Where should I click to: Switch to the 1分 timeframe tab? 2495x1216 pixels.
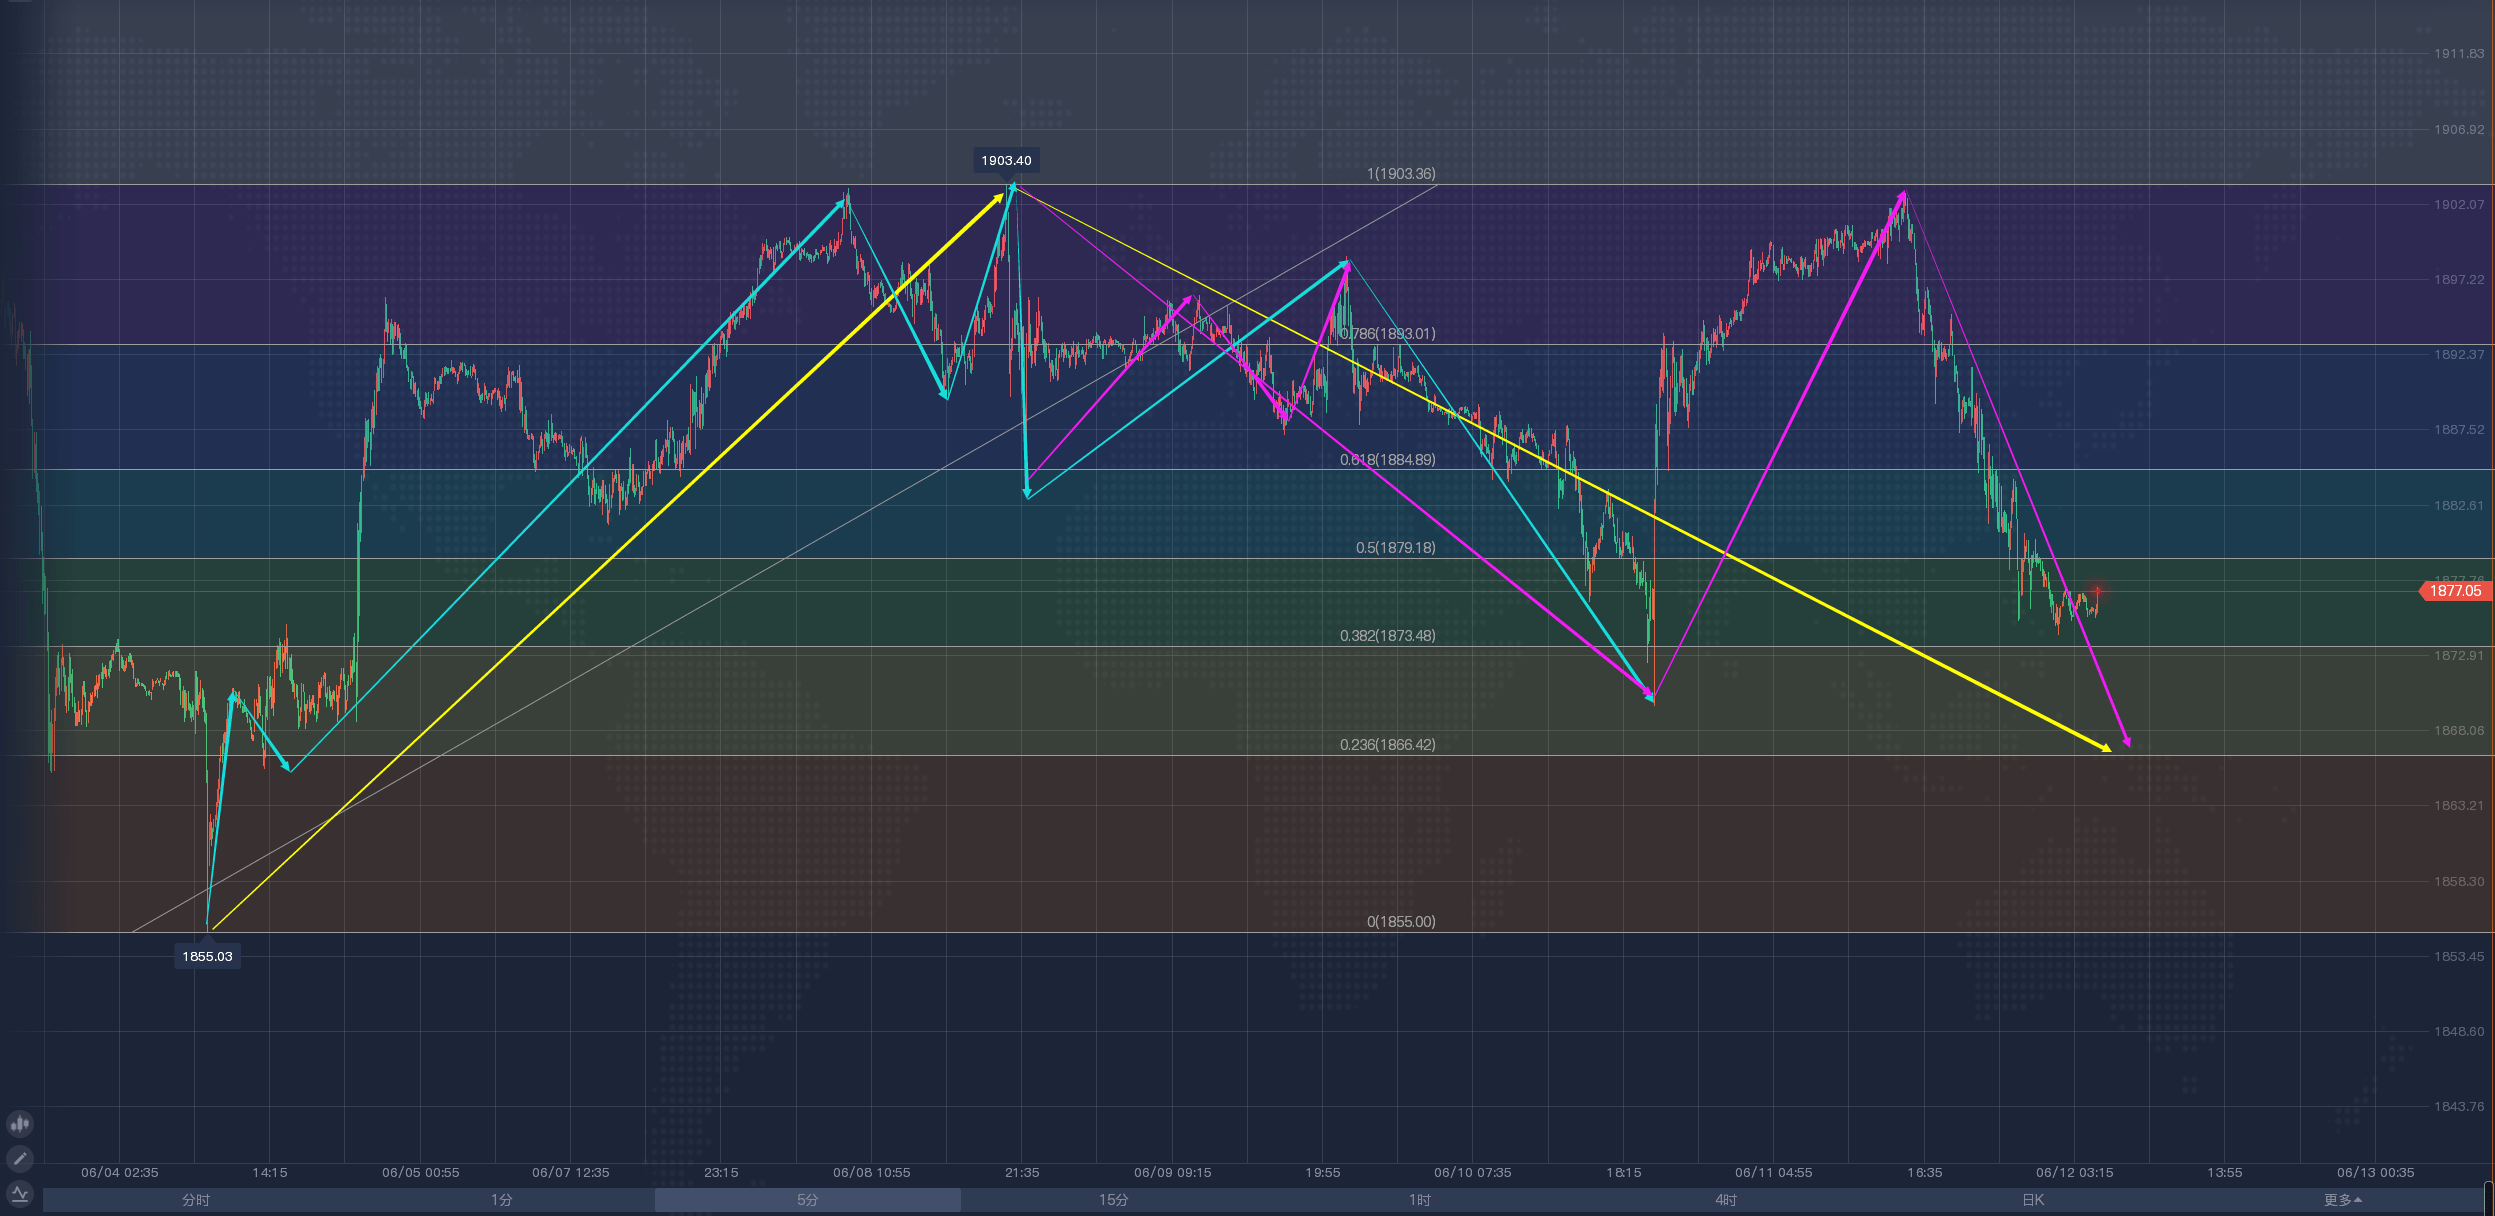pos(502,1200)
